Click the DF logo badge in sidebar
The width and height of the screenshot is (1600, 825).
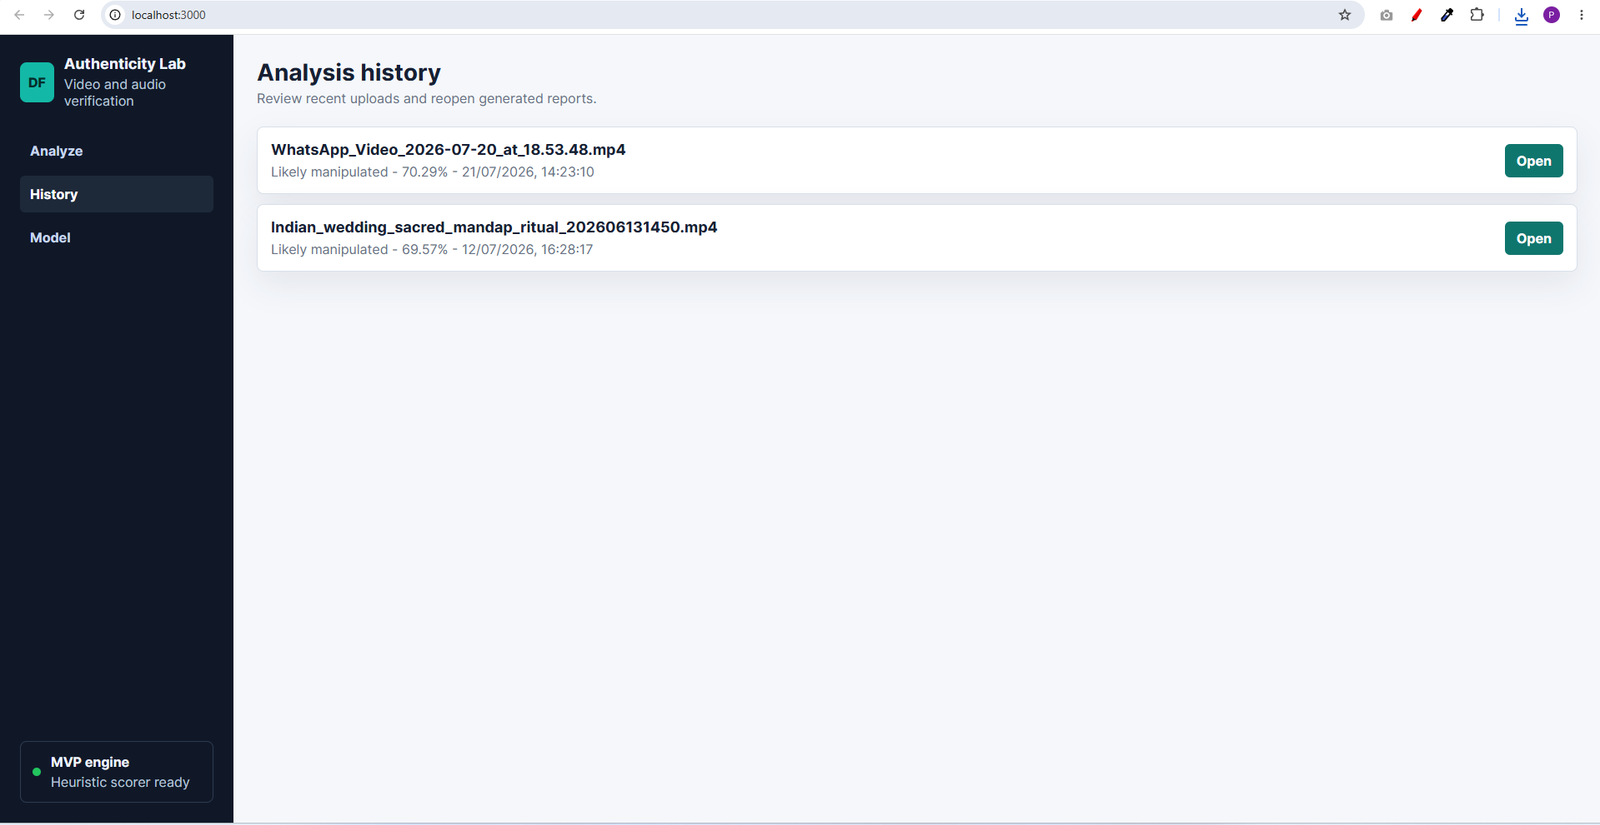[x=37, y=82]
